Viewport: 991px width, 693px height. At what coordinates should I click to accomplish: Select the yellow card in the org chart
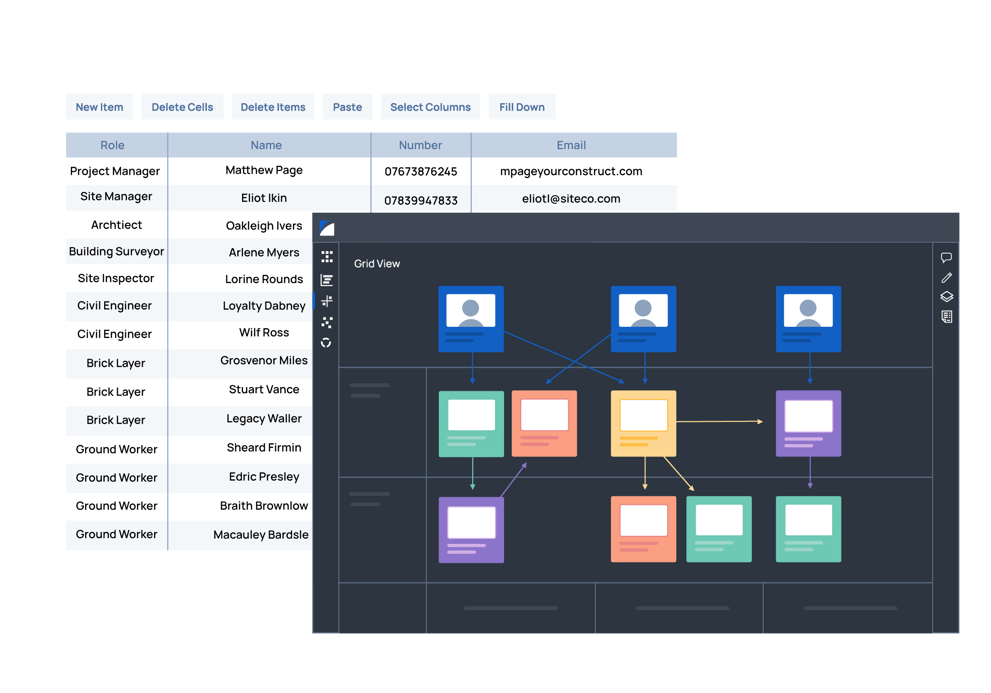pyautogui.click(x=643, y=423)
